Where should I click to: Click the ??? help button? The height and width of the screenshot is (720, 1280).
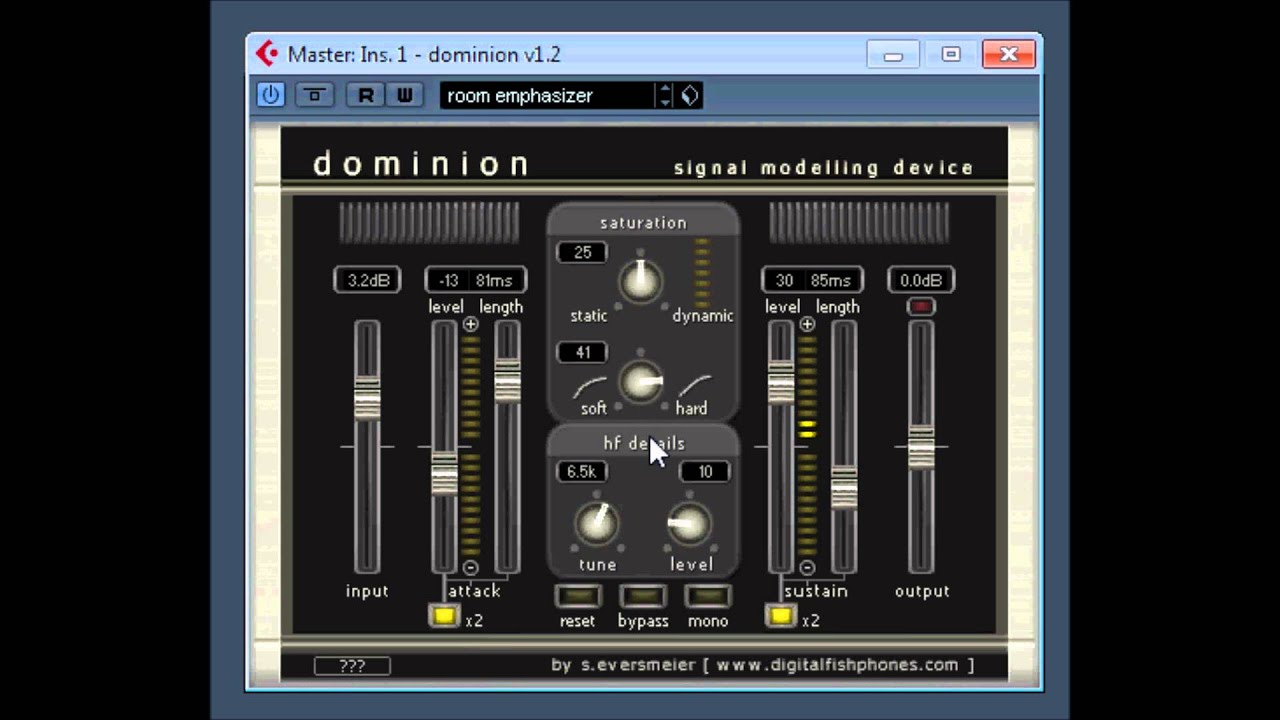pyautogui.click(x=352, y=666)
